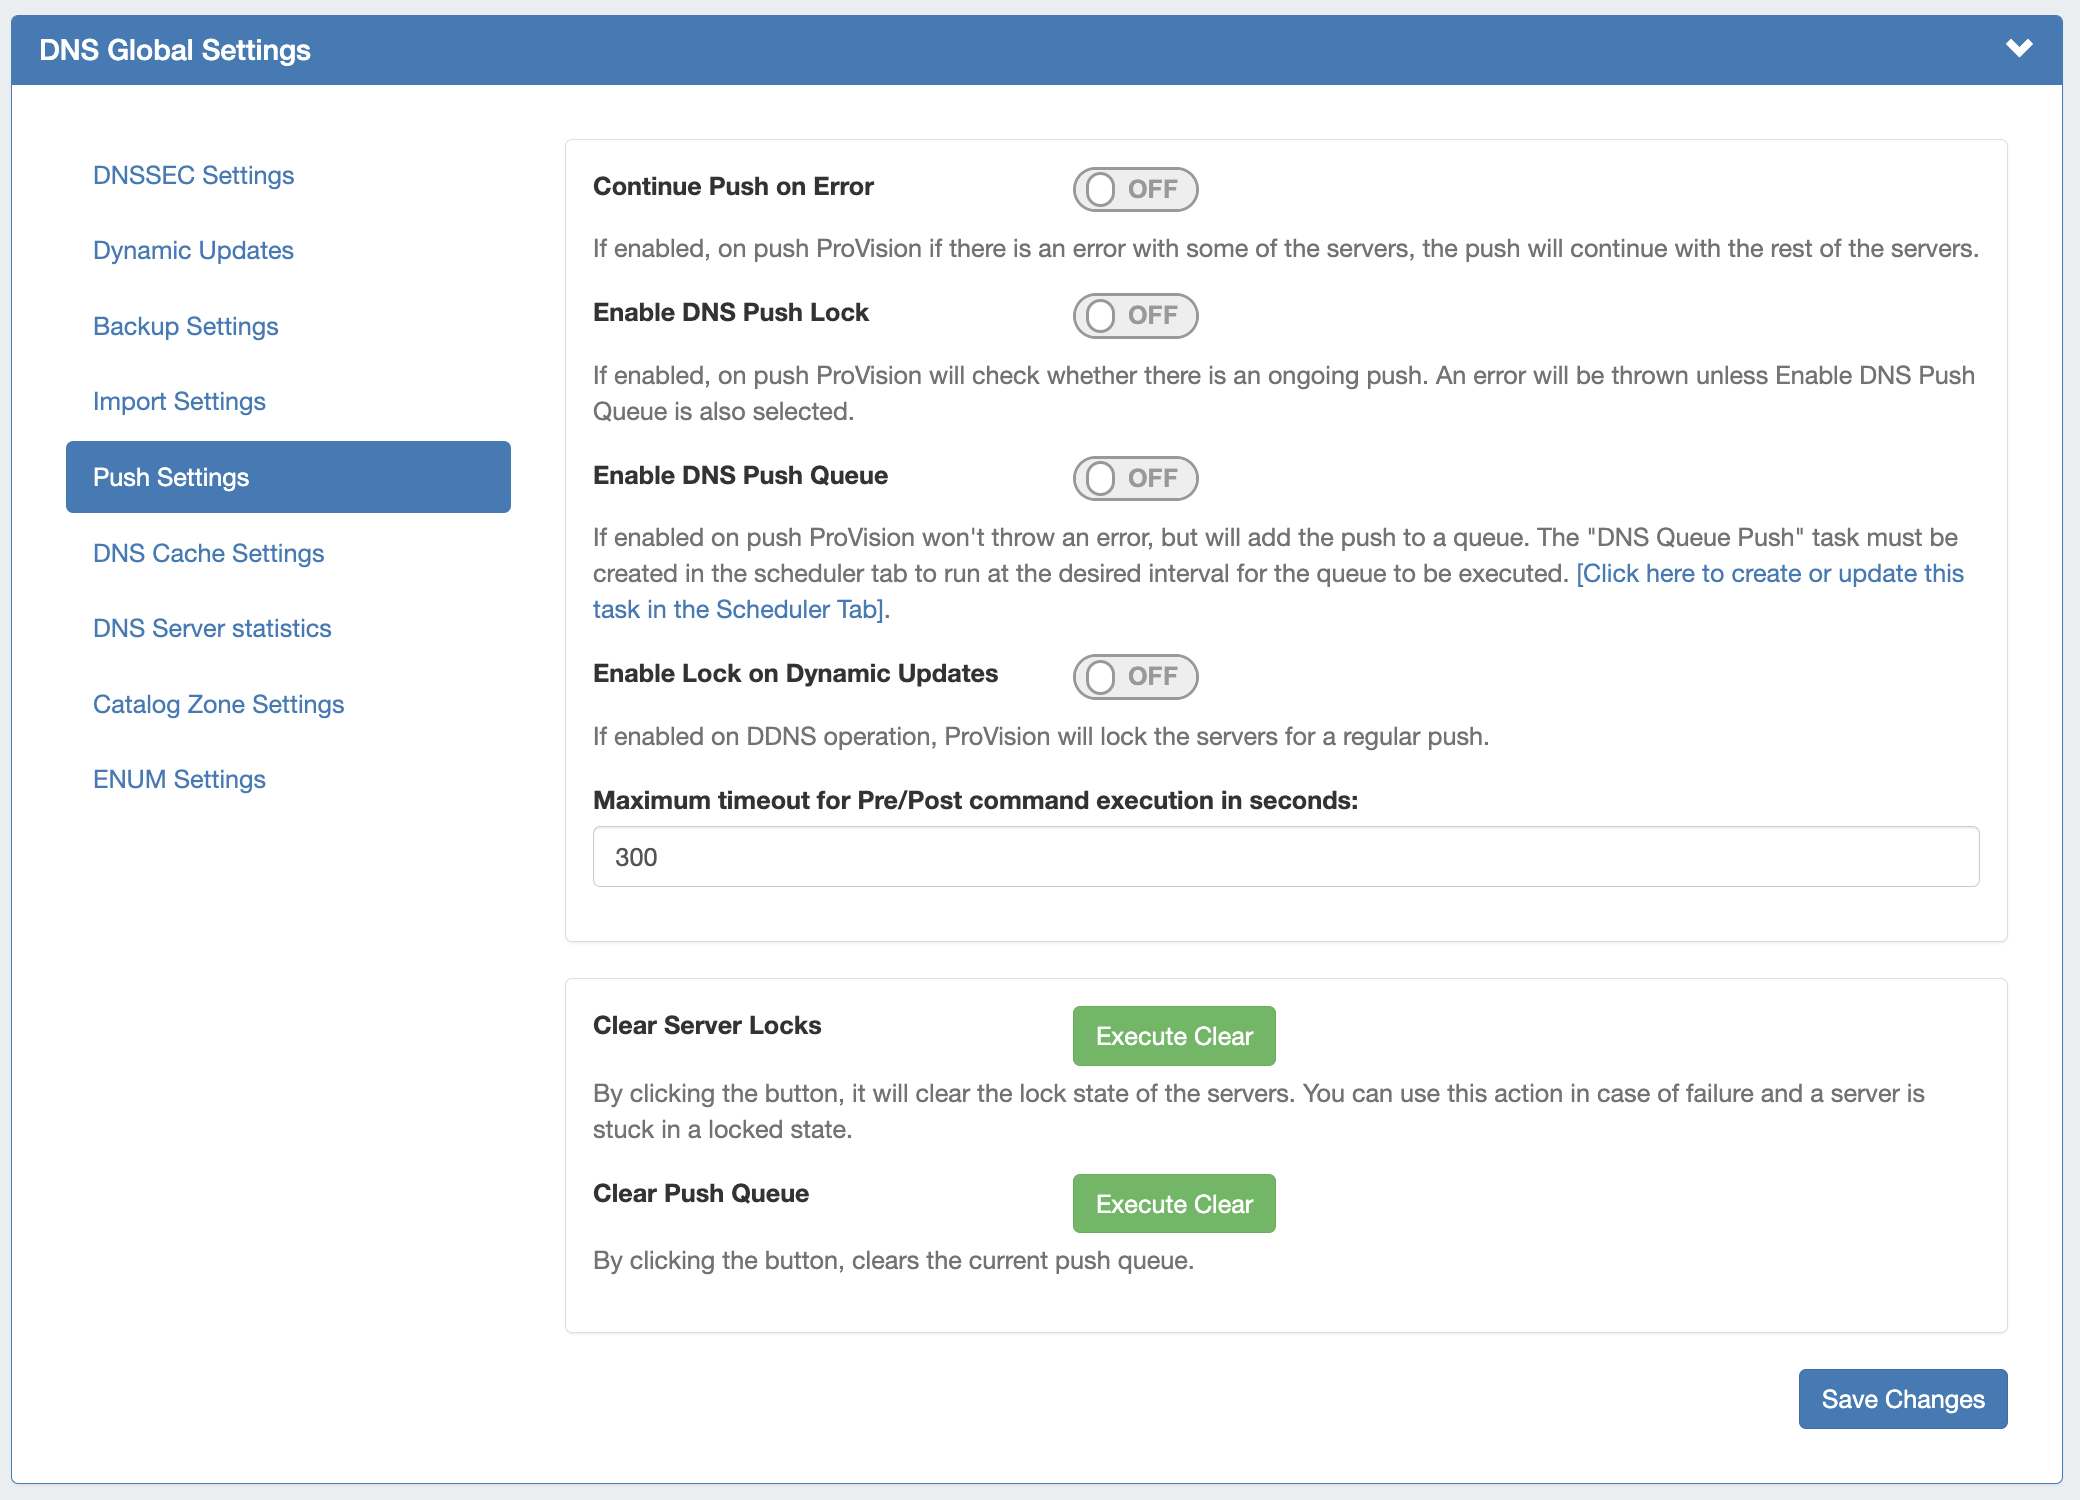Image resolution: width=2080 pixels, height=1500 pixels.
Task: Toggle Continue Push on Error switch
Action: (x=1135, y=189)
